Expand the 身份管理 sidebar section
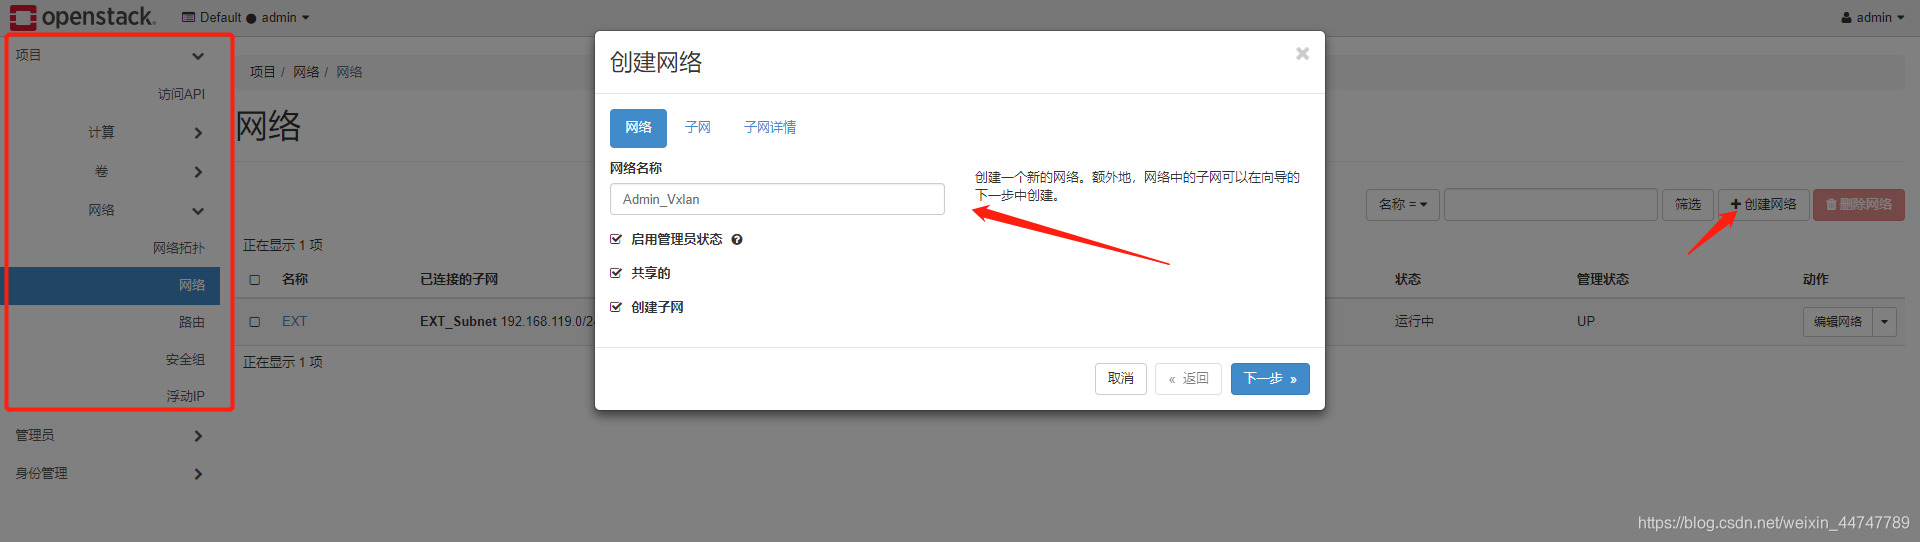1920x542 pixels. click(110, 473)
